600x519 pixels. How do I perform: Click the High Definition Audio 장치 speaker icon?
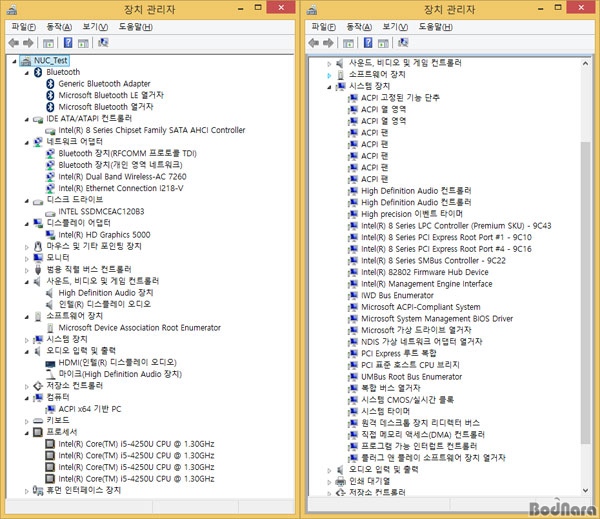(49, 293)
